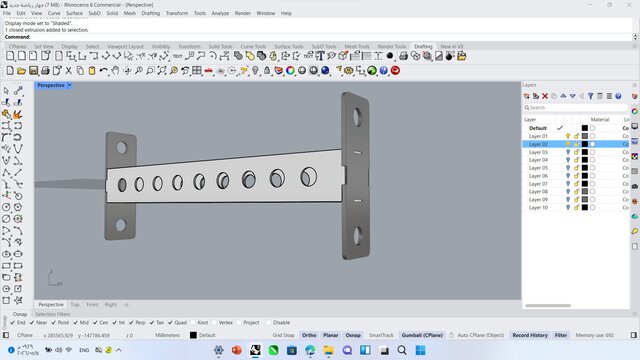Switch to the Top viewport tab

click(75, 304)
